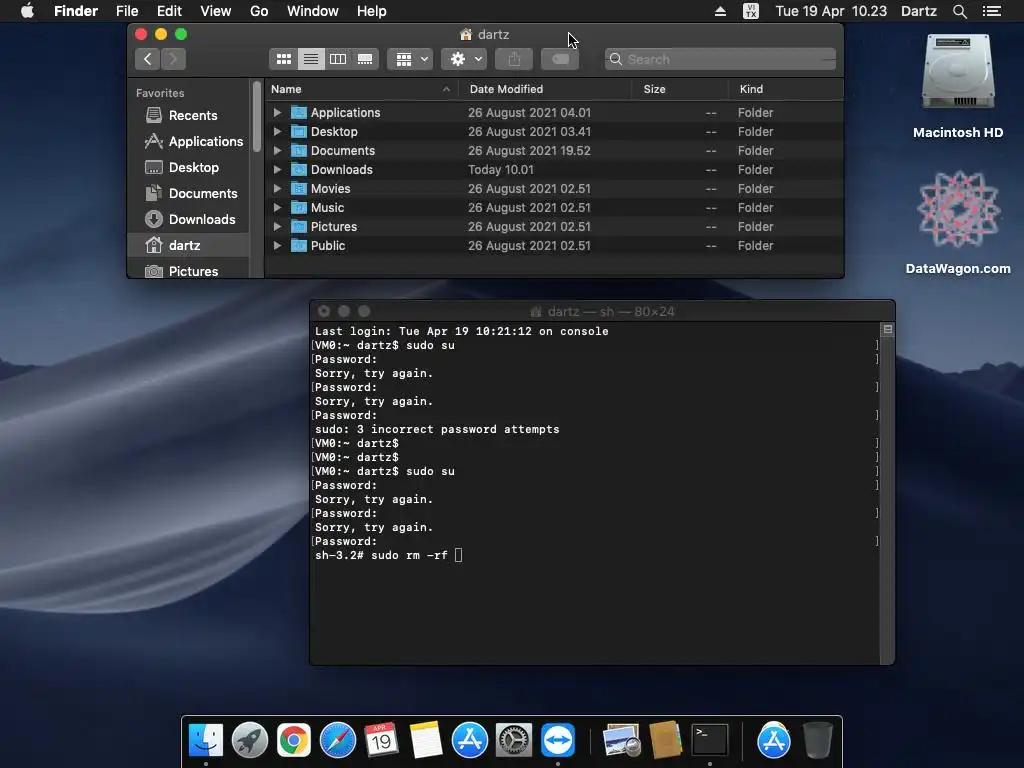
Task: Open Notes from the Dock
Action: click(x=426, y=740)
